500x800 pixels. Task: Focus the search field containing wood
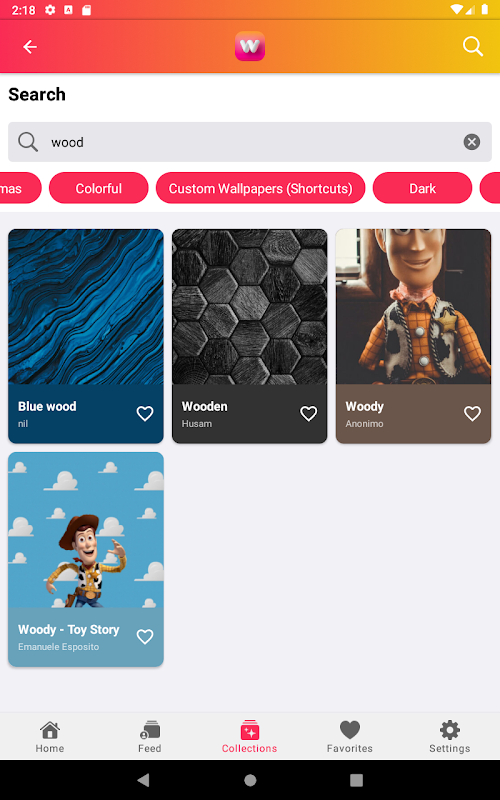pos(249,142)
